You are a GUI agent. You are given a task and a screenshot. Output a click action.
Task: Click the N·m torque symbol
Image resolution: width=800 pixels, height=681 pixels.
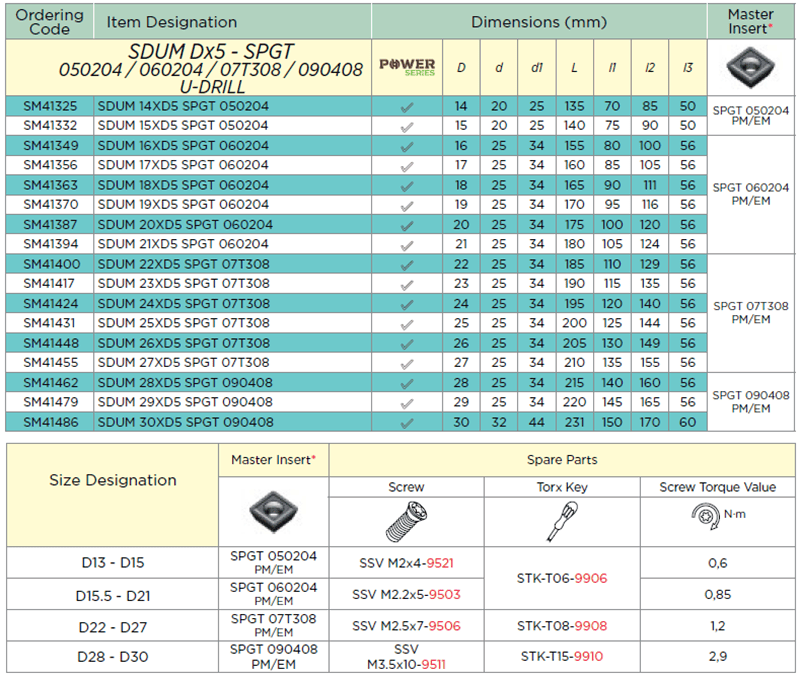pyautogui.click(x=718, y=516)
